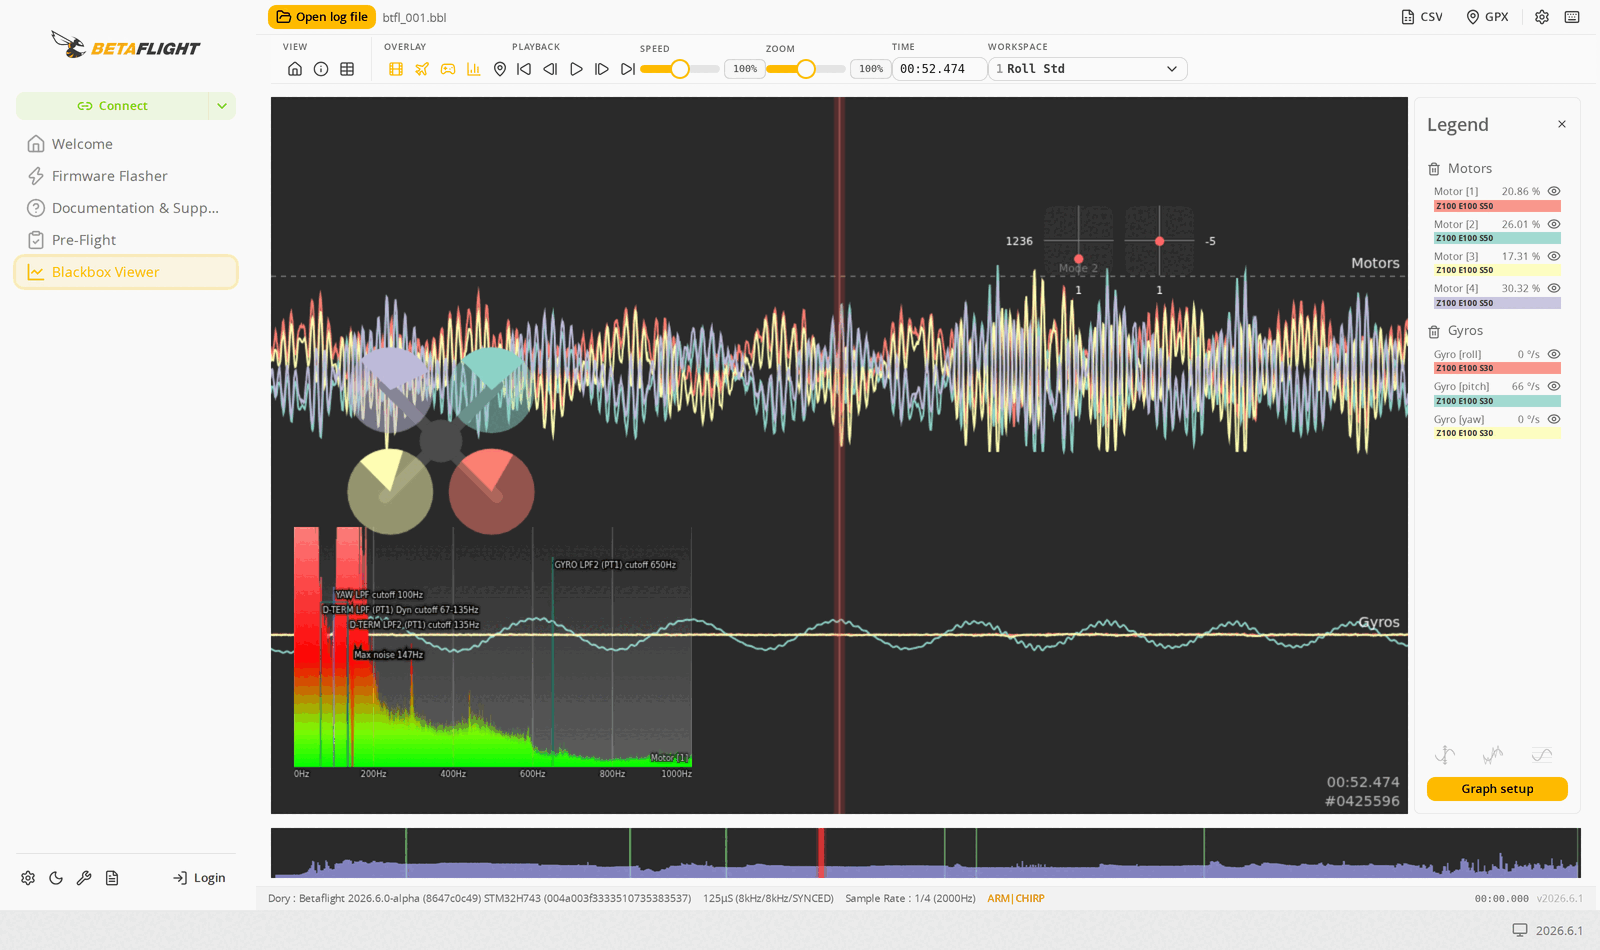Jump to the start of the log
Viewport: 1600px width, 950px height.
(524, 69)
